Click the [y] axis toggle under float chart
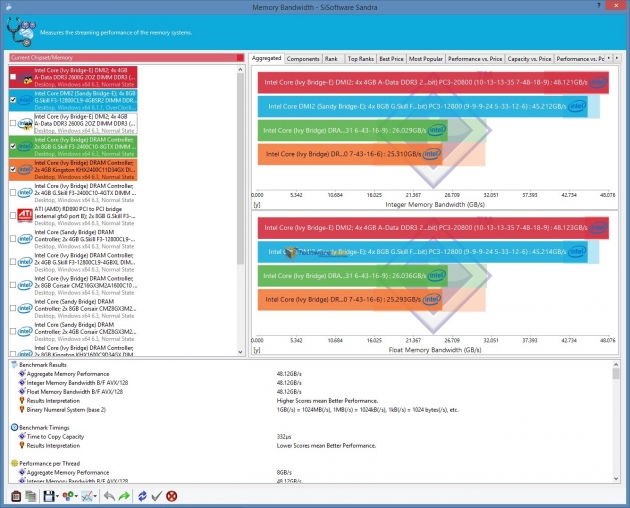This screenshot has width=630, height=508. 257,350
